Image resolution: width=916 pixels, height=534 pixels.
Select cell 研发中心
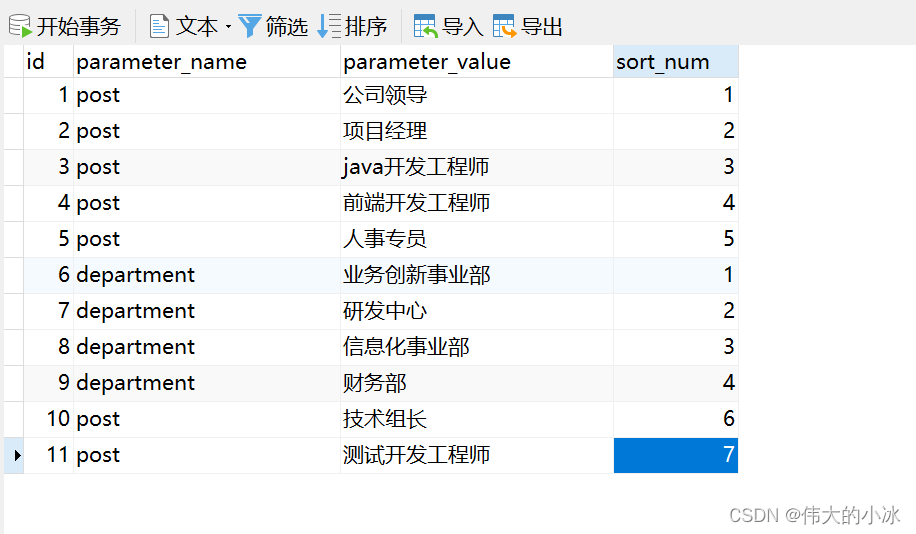(x=477, y=311)
